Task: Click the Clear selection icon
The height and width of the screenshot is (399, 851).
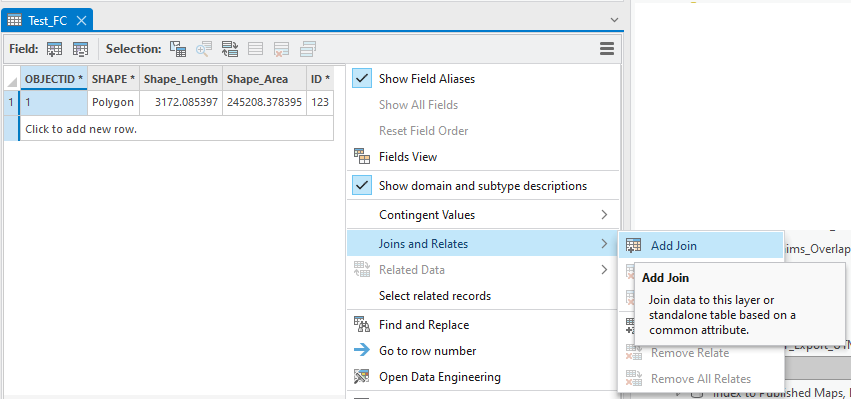Action: tap(256, 49)
